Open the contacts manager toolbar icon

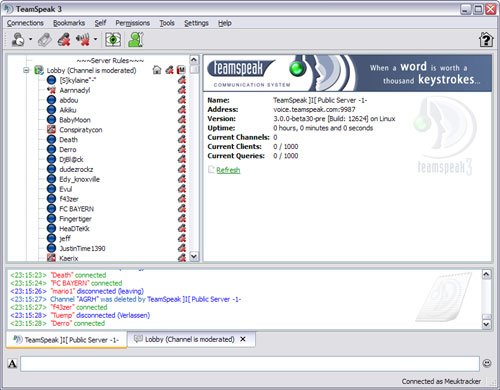tap(136, 40)
